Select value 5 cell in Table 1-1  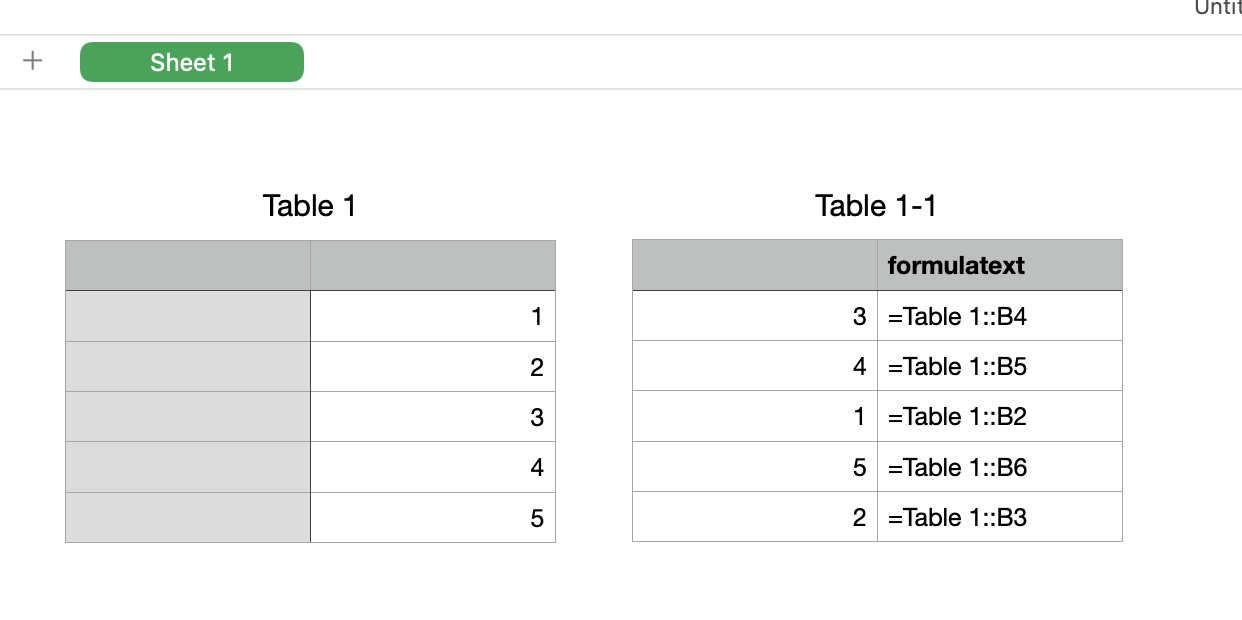pos(755,467)
